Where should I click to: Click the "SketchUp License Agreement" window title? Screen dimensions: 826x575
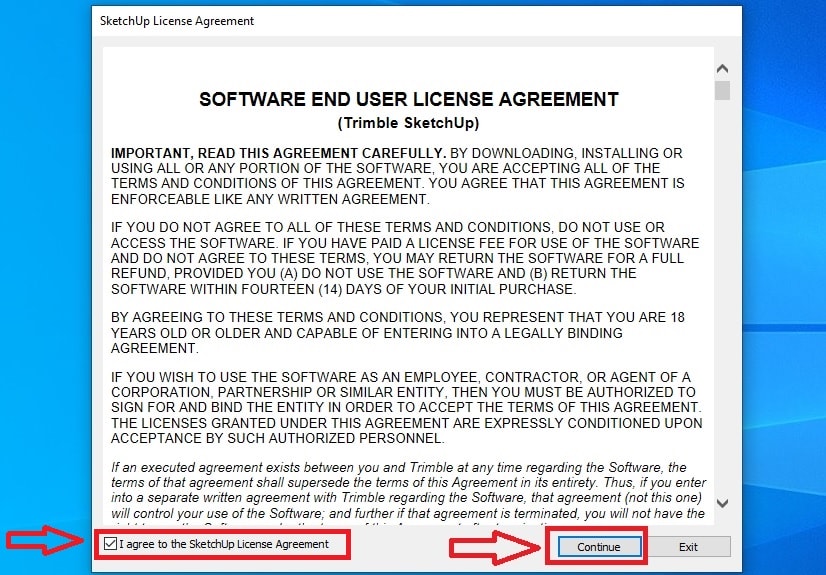tap(177, 21)
